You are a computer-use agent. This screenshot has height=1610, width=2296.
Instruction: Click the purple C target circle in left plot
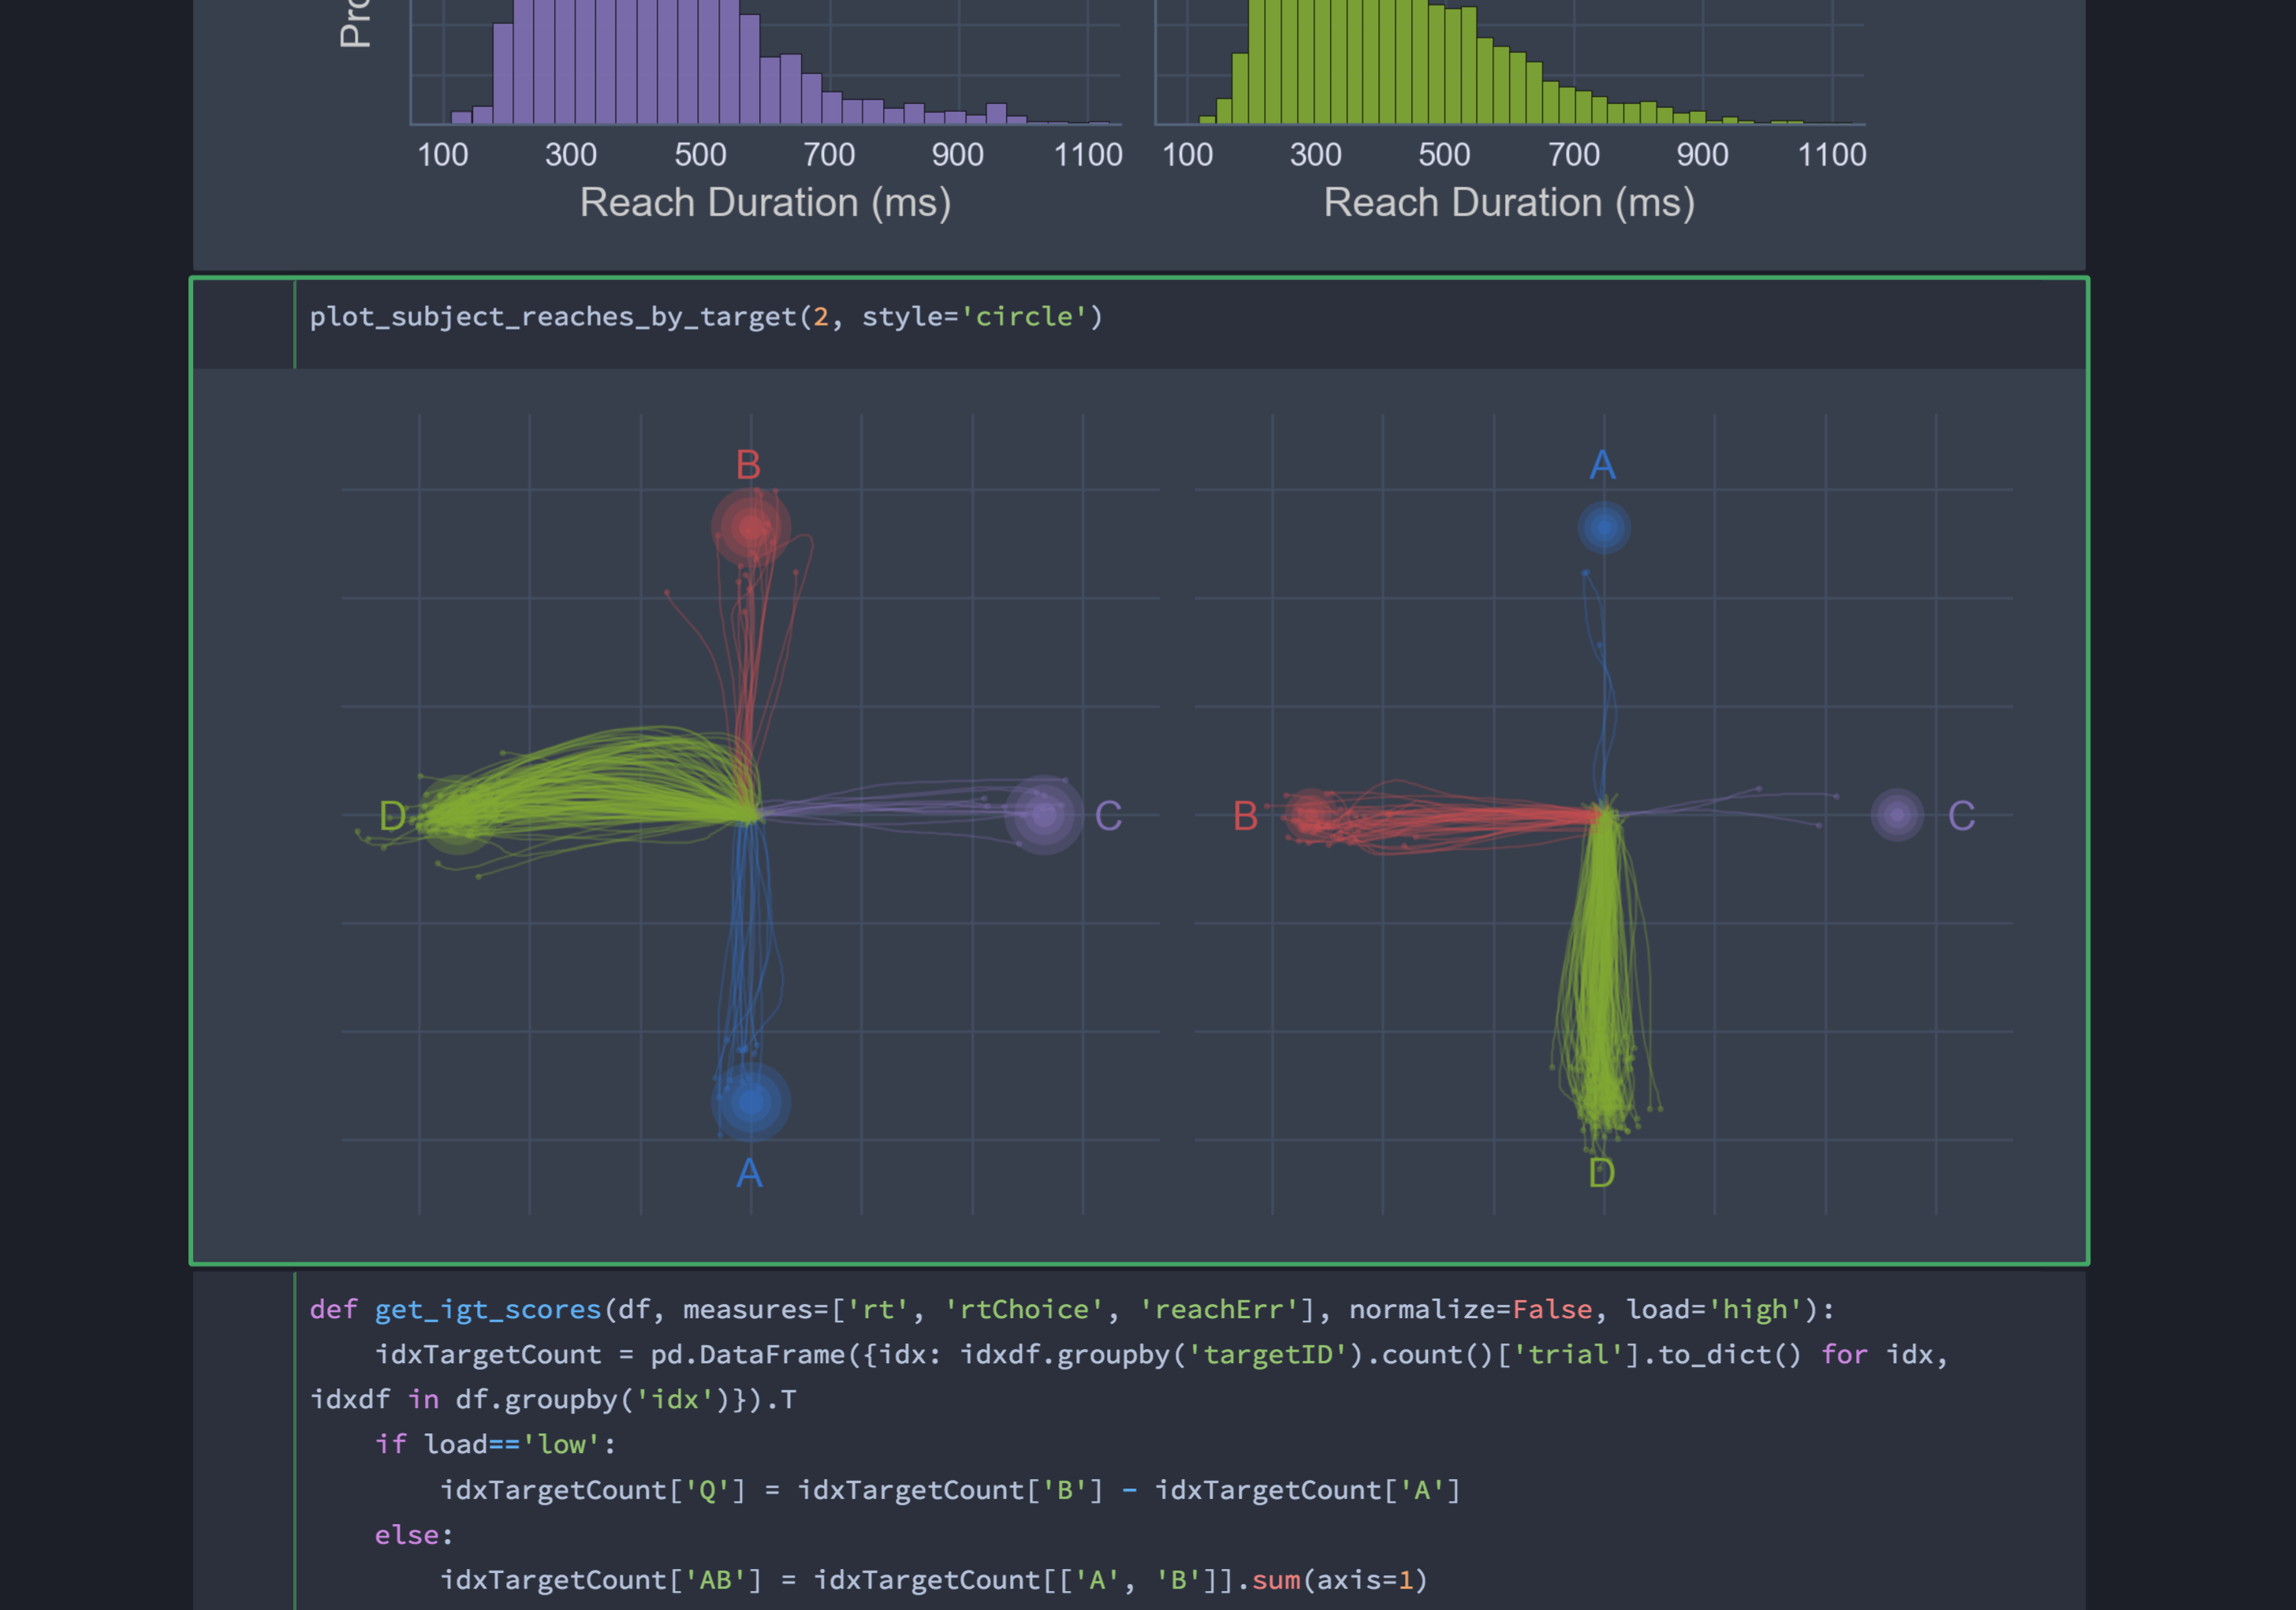click(1044, 814)
